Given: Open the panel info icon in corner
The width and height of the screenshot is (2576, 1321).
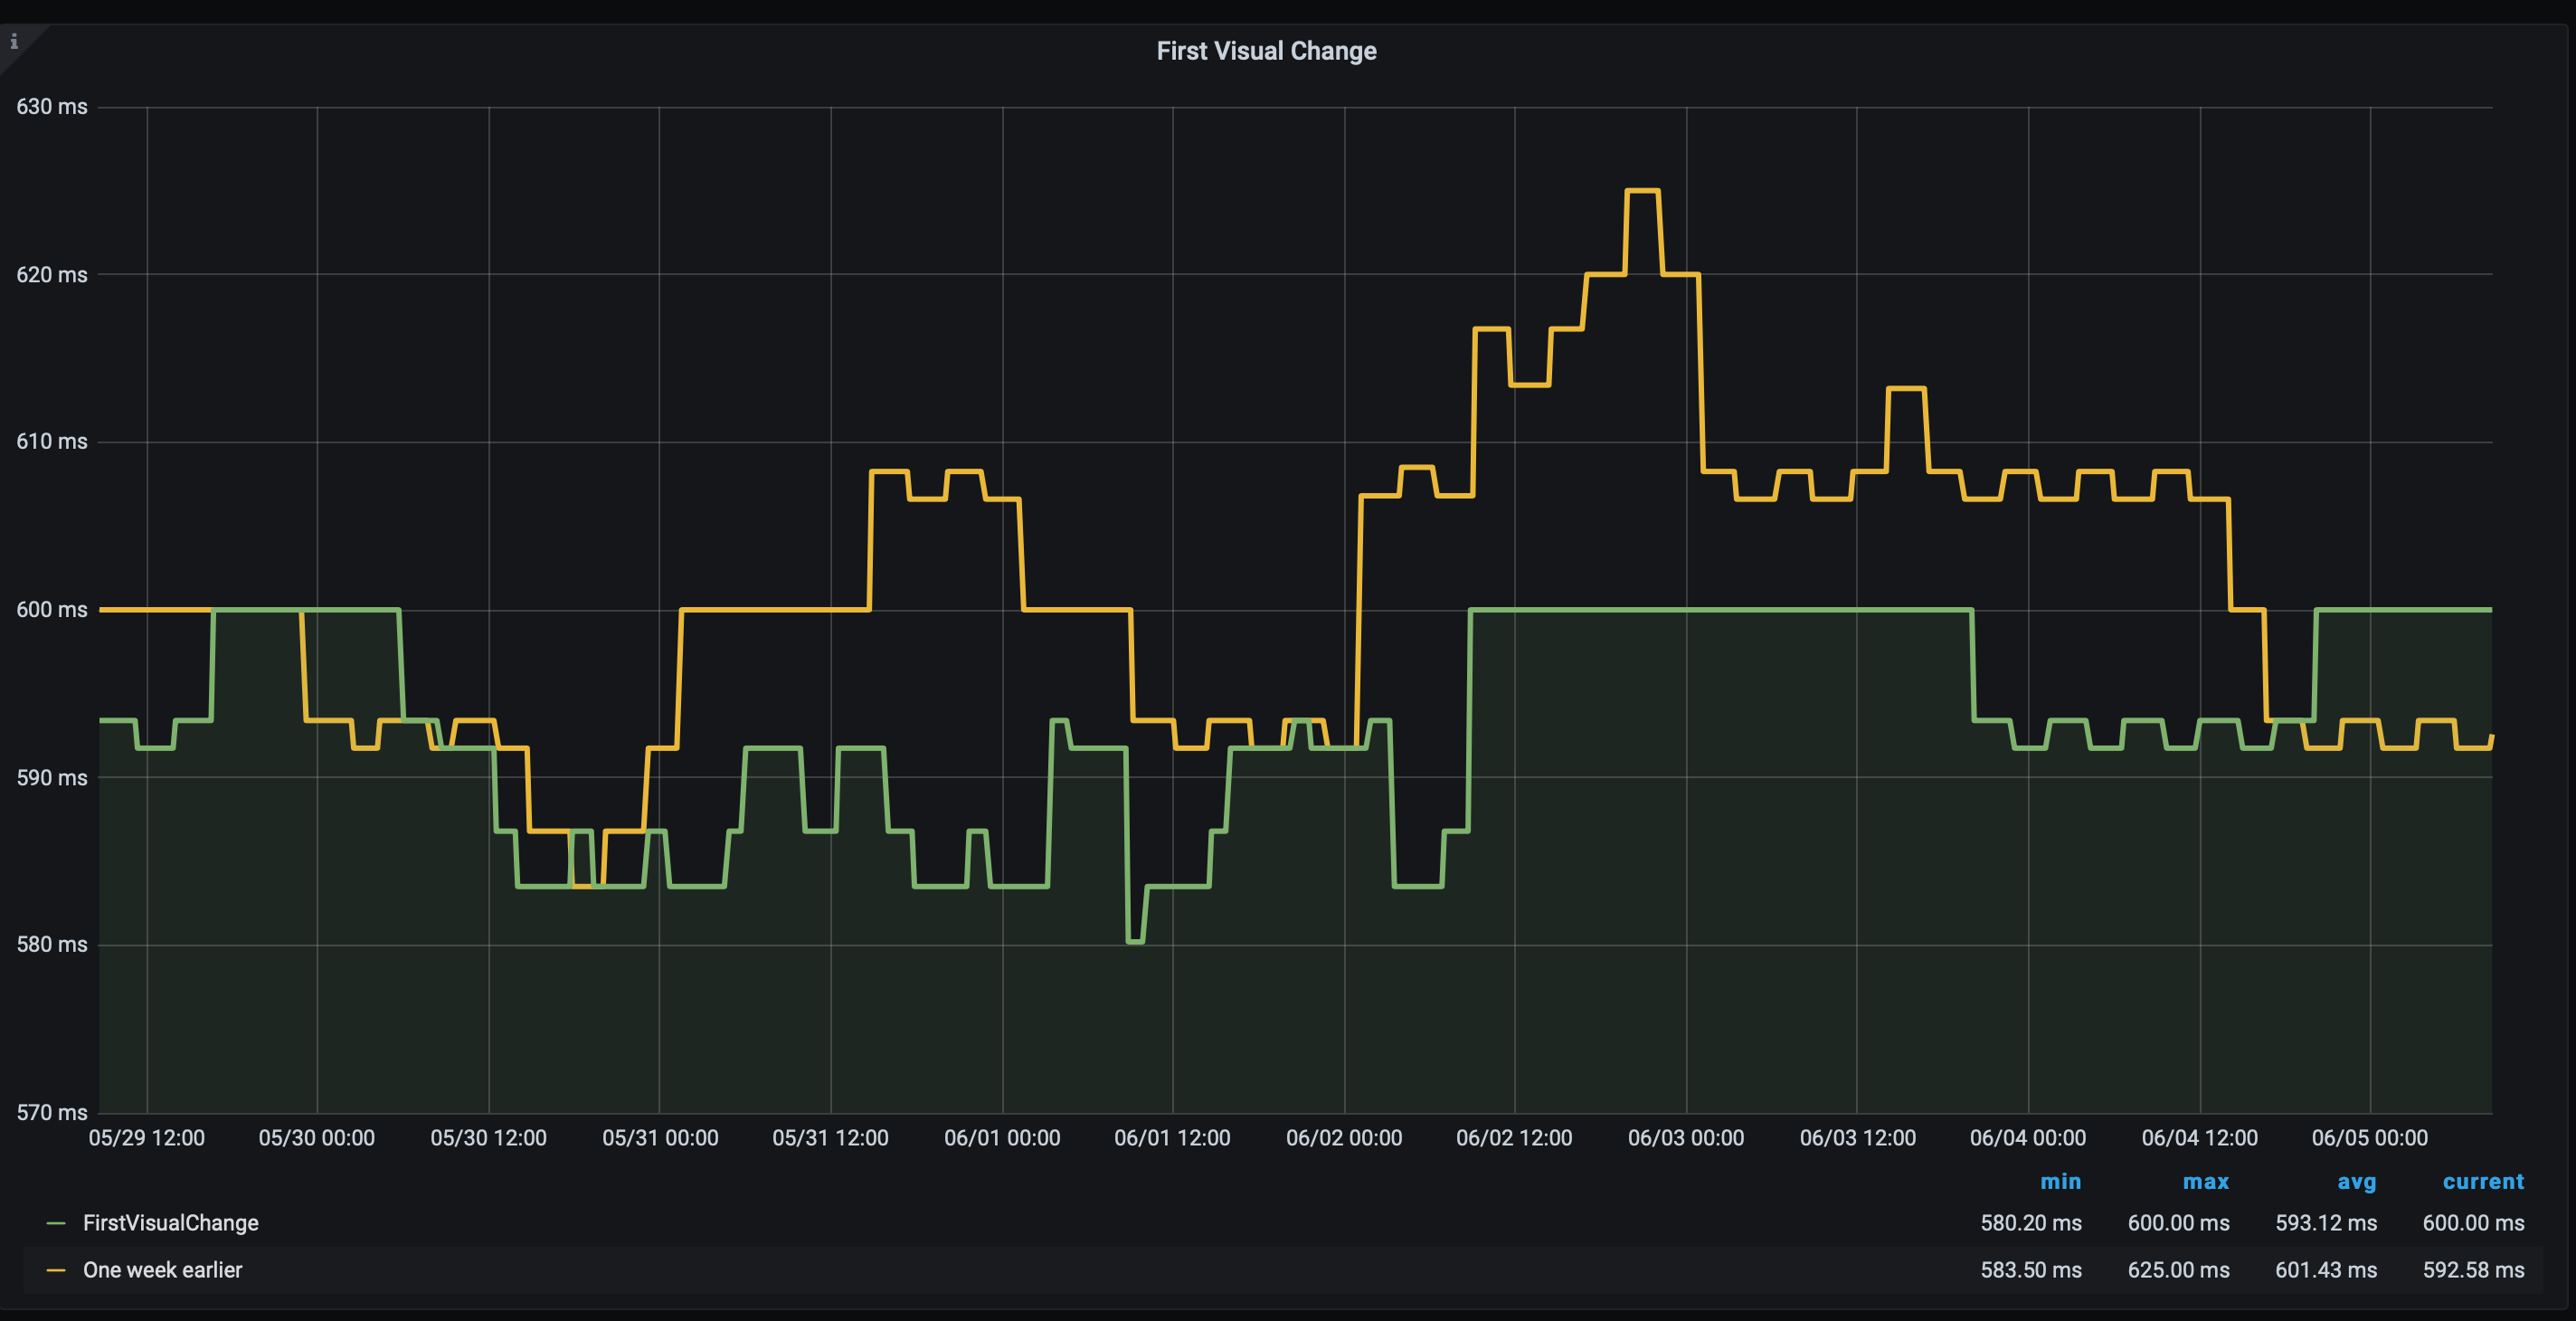Looking at the screenshot, I should coord(14,42).
